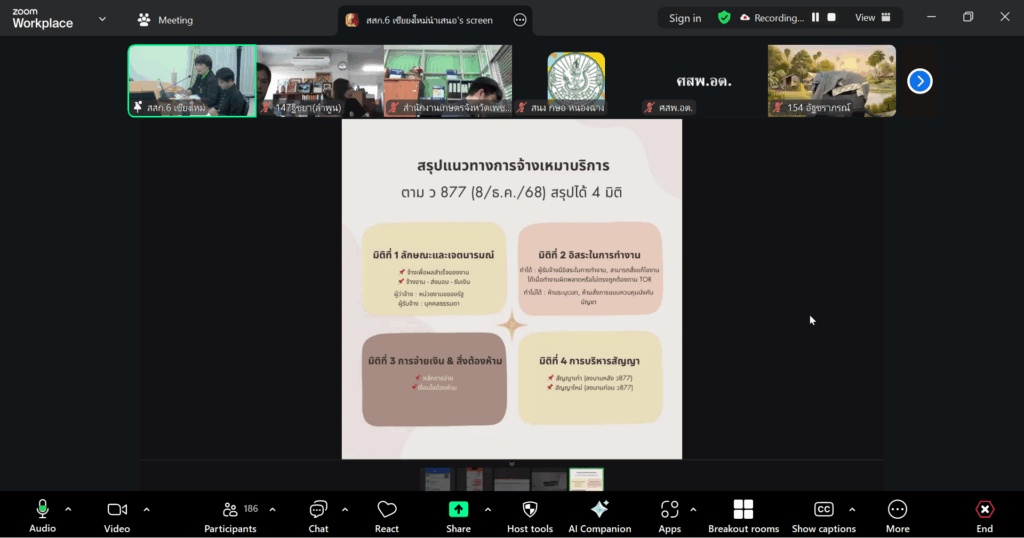The width and height of the screenshot is (1024, 538).
Task: Click the End meeting button
Action: coord(984,511)
